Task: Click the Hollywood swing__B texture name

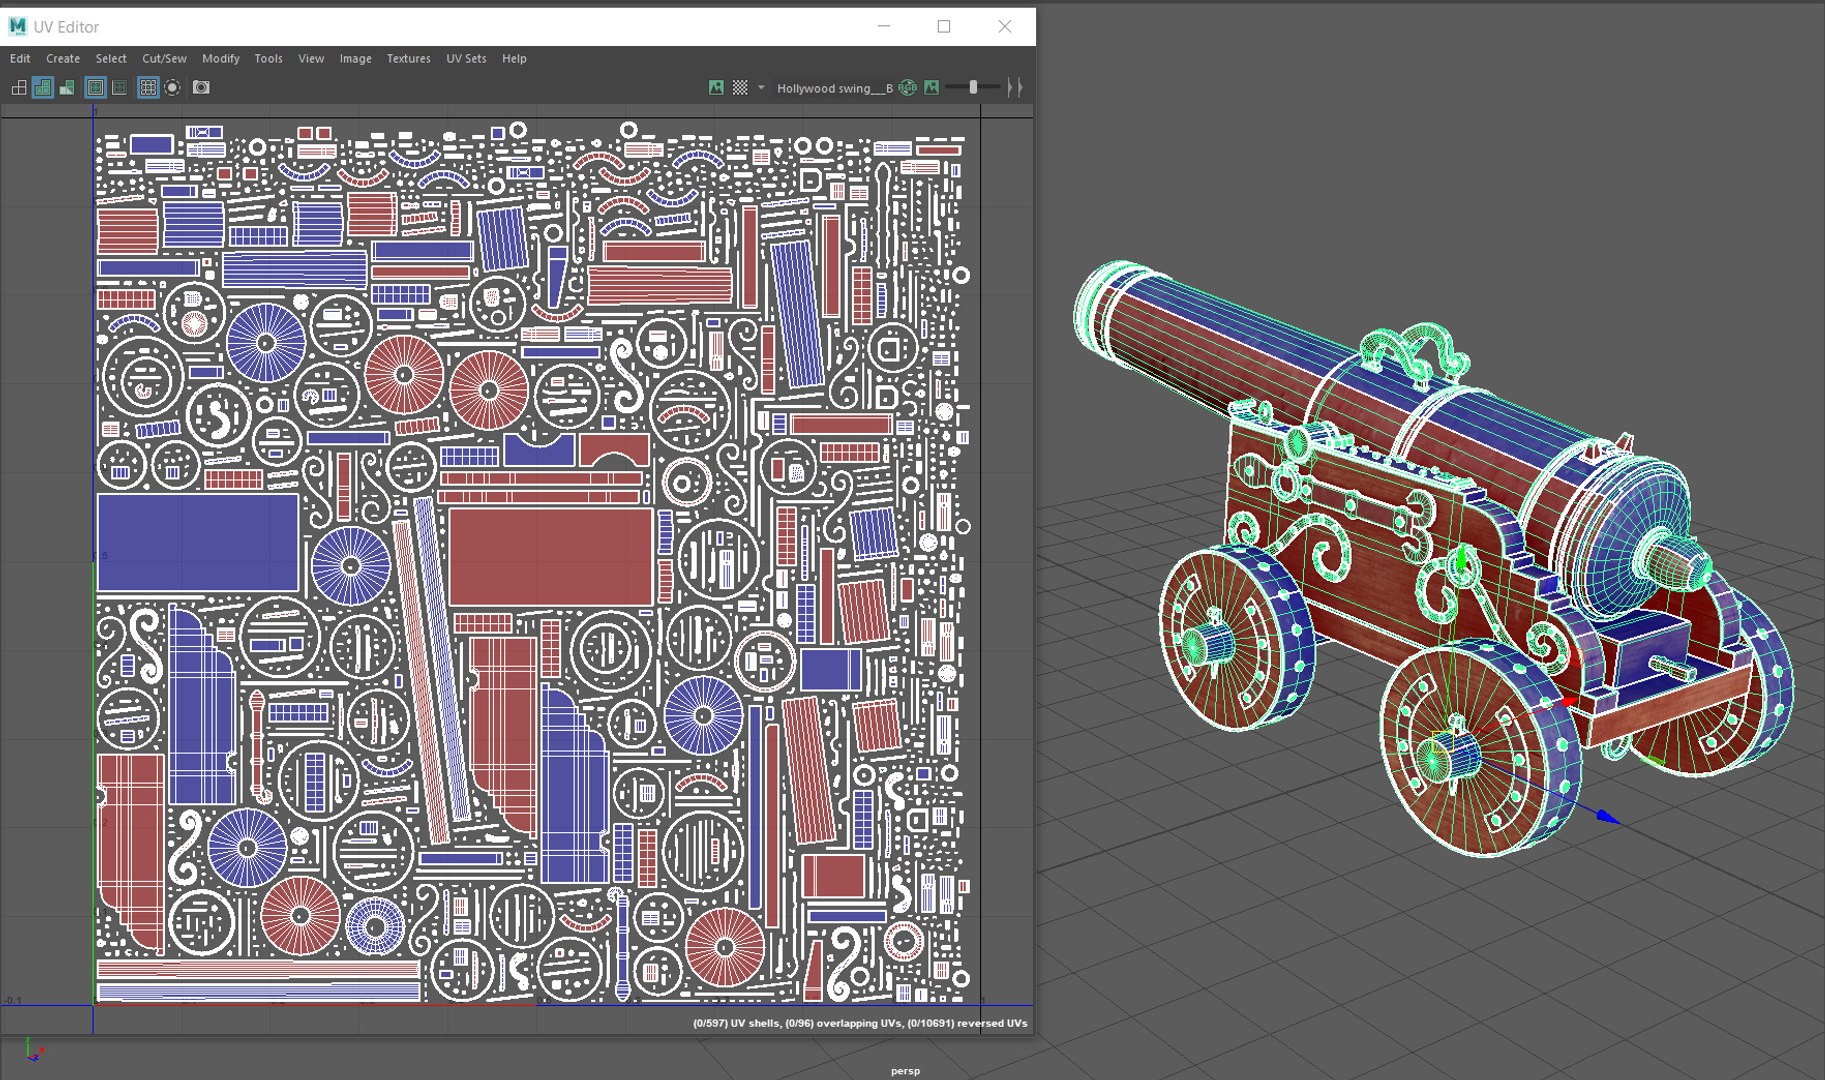Action: pyautogui.click(x=834, y=89)
